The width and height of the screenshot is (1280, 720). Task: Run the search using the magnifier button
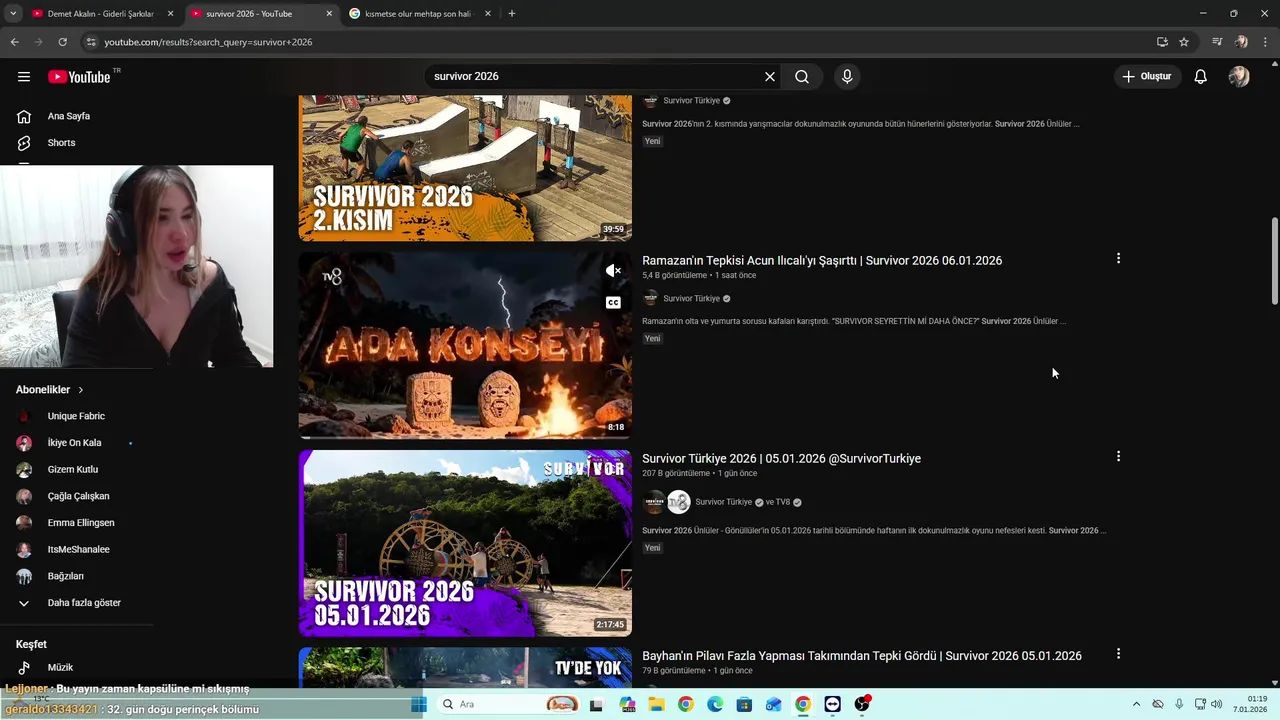tap(802, 77)
